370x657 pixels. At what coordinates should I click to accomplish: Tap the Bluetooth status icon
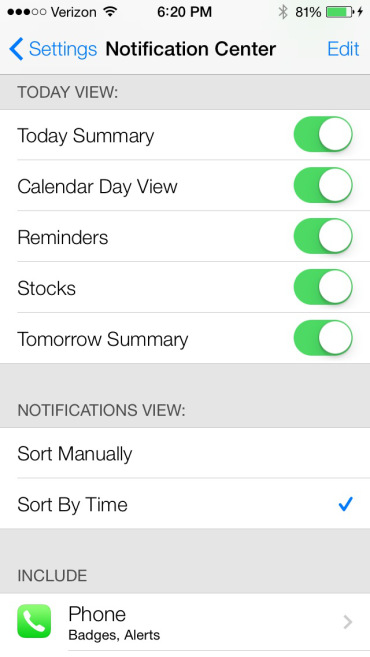click(x=284, y=12)
